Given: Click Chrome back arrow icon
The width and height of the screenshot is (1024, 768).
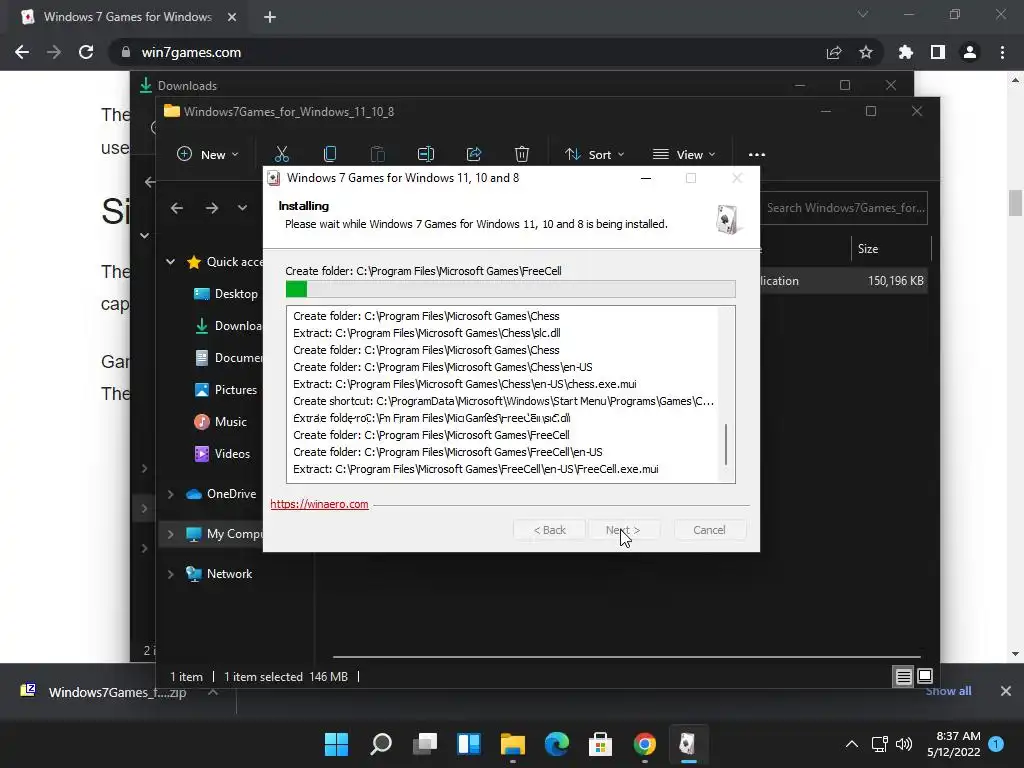Looking at the screenshot, I should point(22,52).
